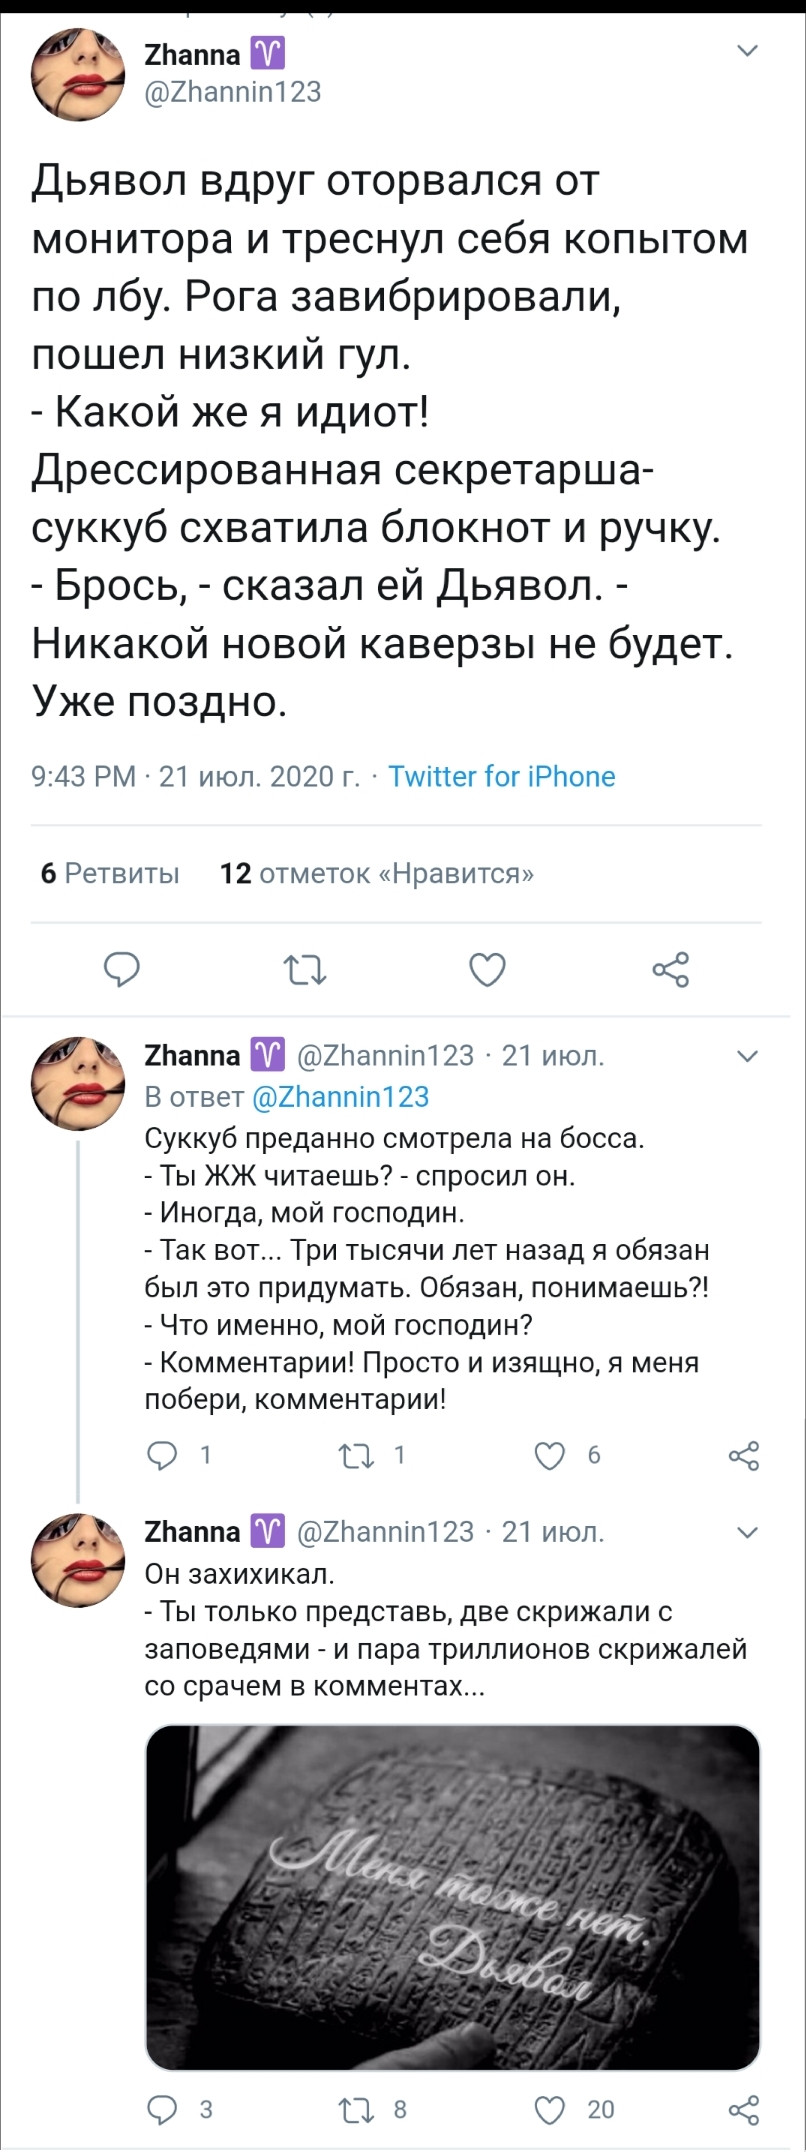806x2152 pixels.
Task: Retweet the tweet with 8 retweets
Action: pos(356,2109)
